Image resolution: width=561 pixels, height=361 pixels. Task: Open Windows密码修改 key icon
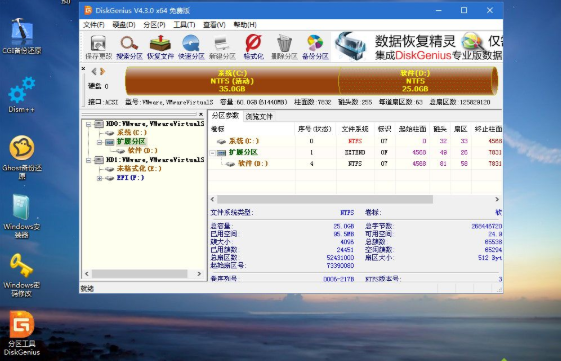coord(22,275)
